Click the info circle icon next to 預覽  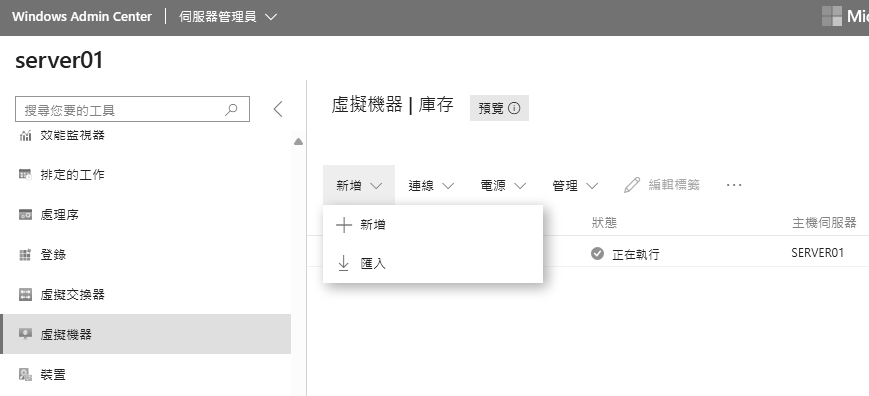point(514,108)
